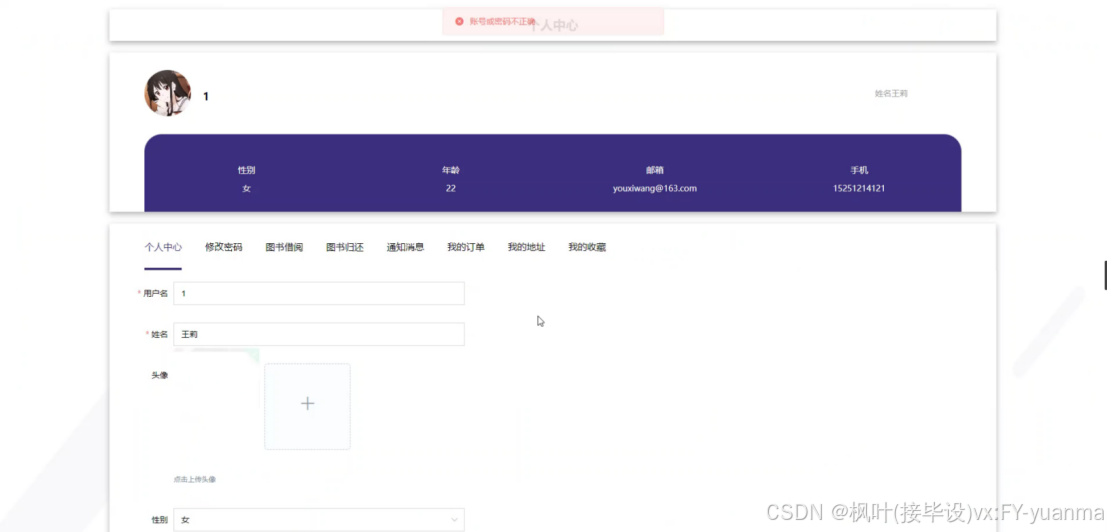Open the 修改密码 tab
Viewport: 1108px width, 532px height.
tap(223, 247)
